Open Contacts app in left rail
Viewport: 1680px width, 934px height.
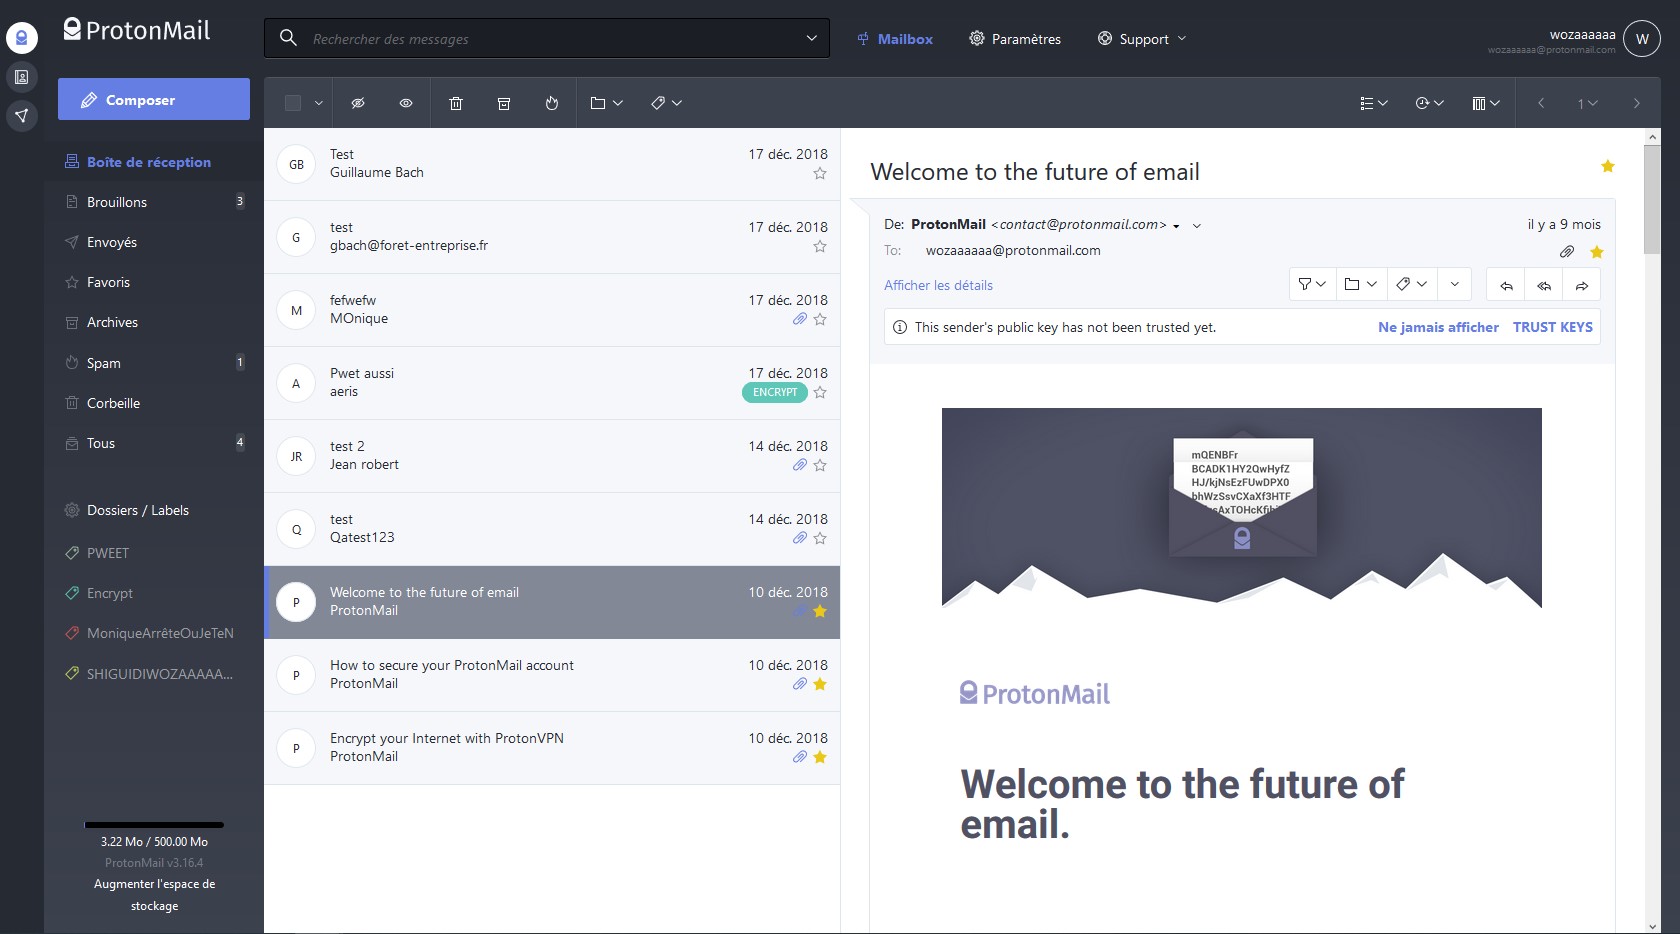21,77
